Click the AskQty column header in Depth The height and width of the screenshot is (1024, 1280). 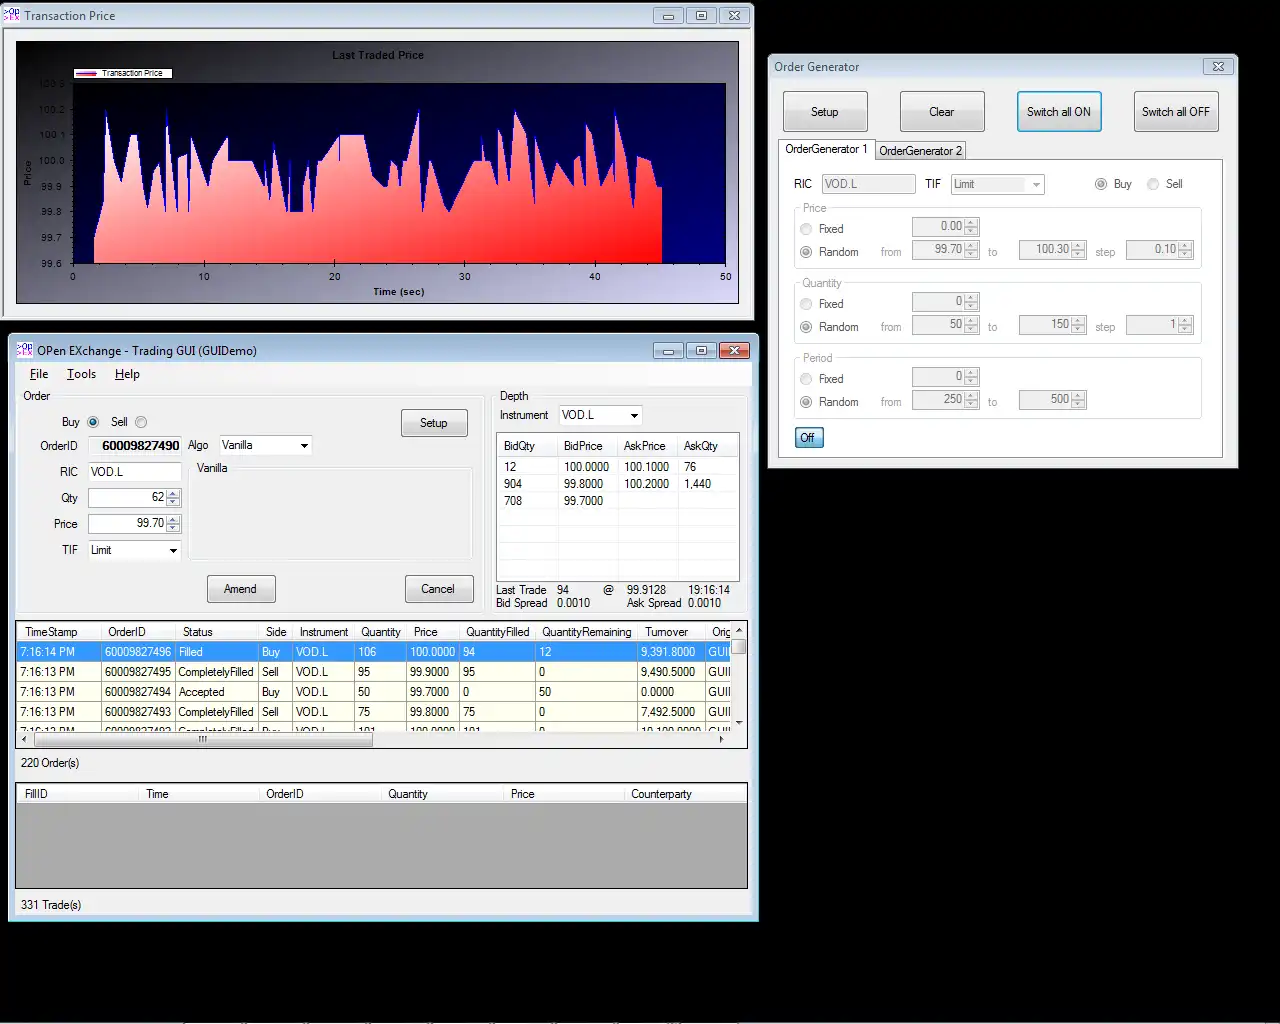(707, 446)
